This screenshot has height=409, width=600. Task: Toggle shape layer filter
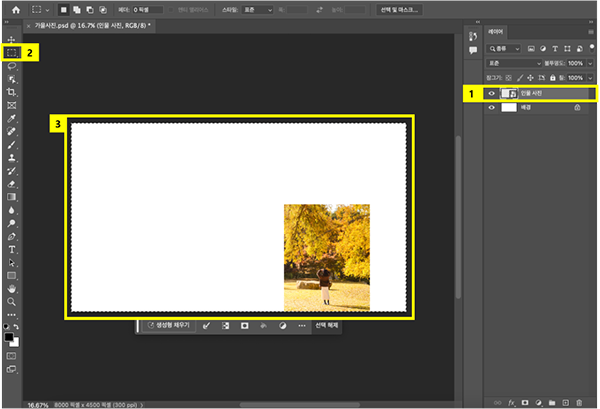[x=567, y=49]
